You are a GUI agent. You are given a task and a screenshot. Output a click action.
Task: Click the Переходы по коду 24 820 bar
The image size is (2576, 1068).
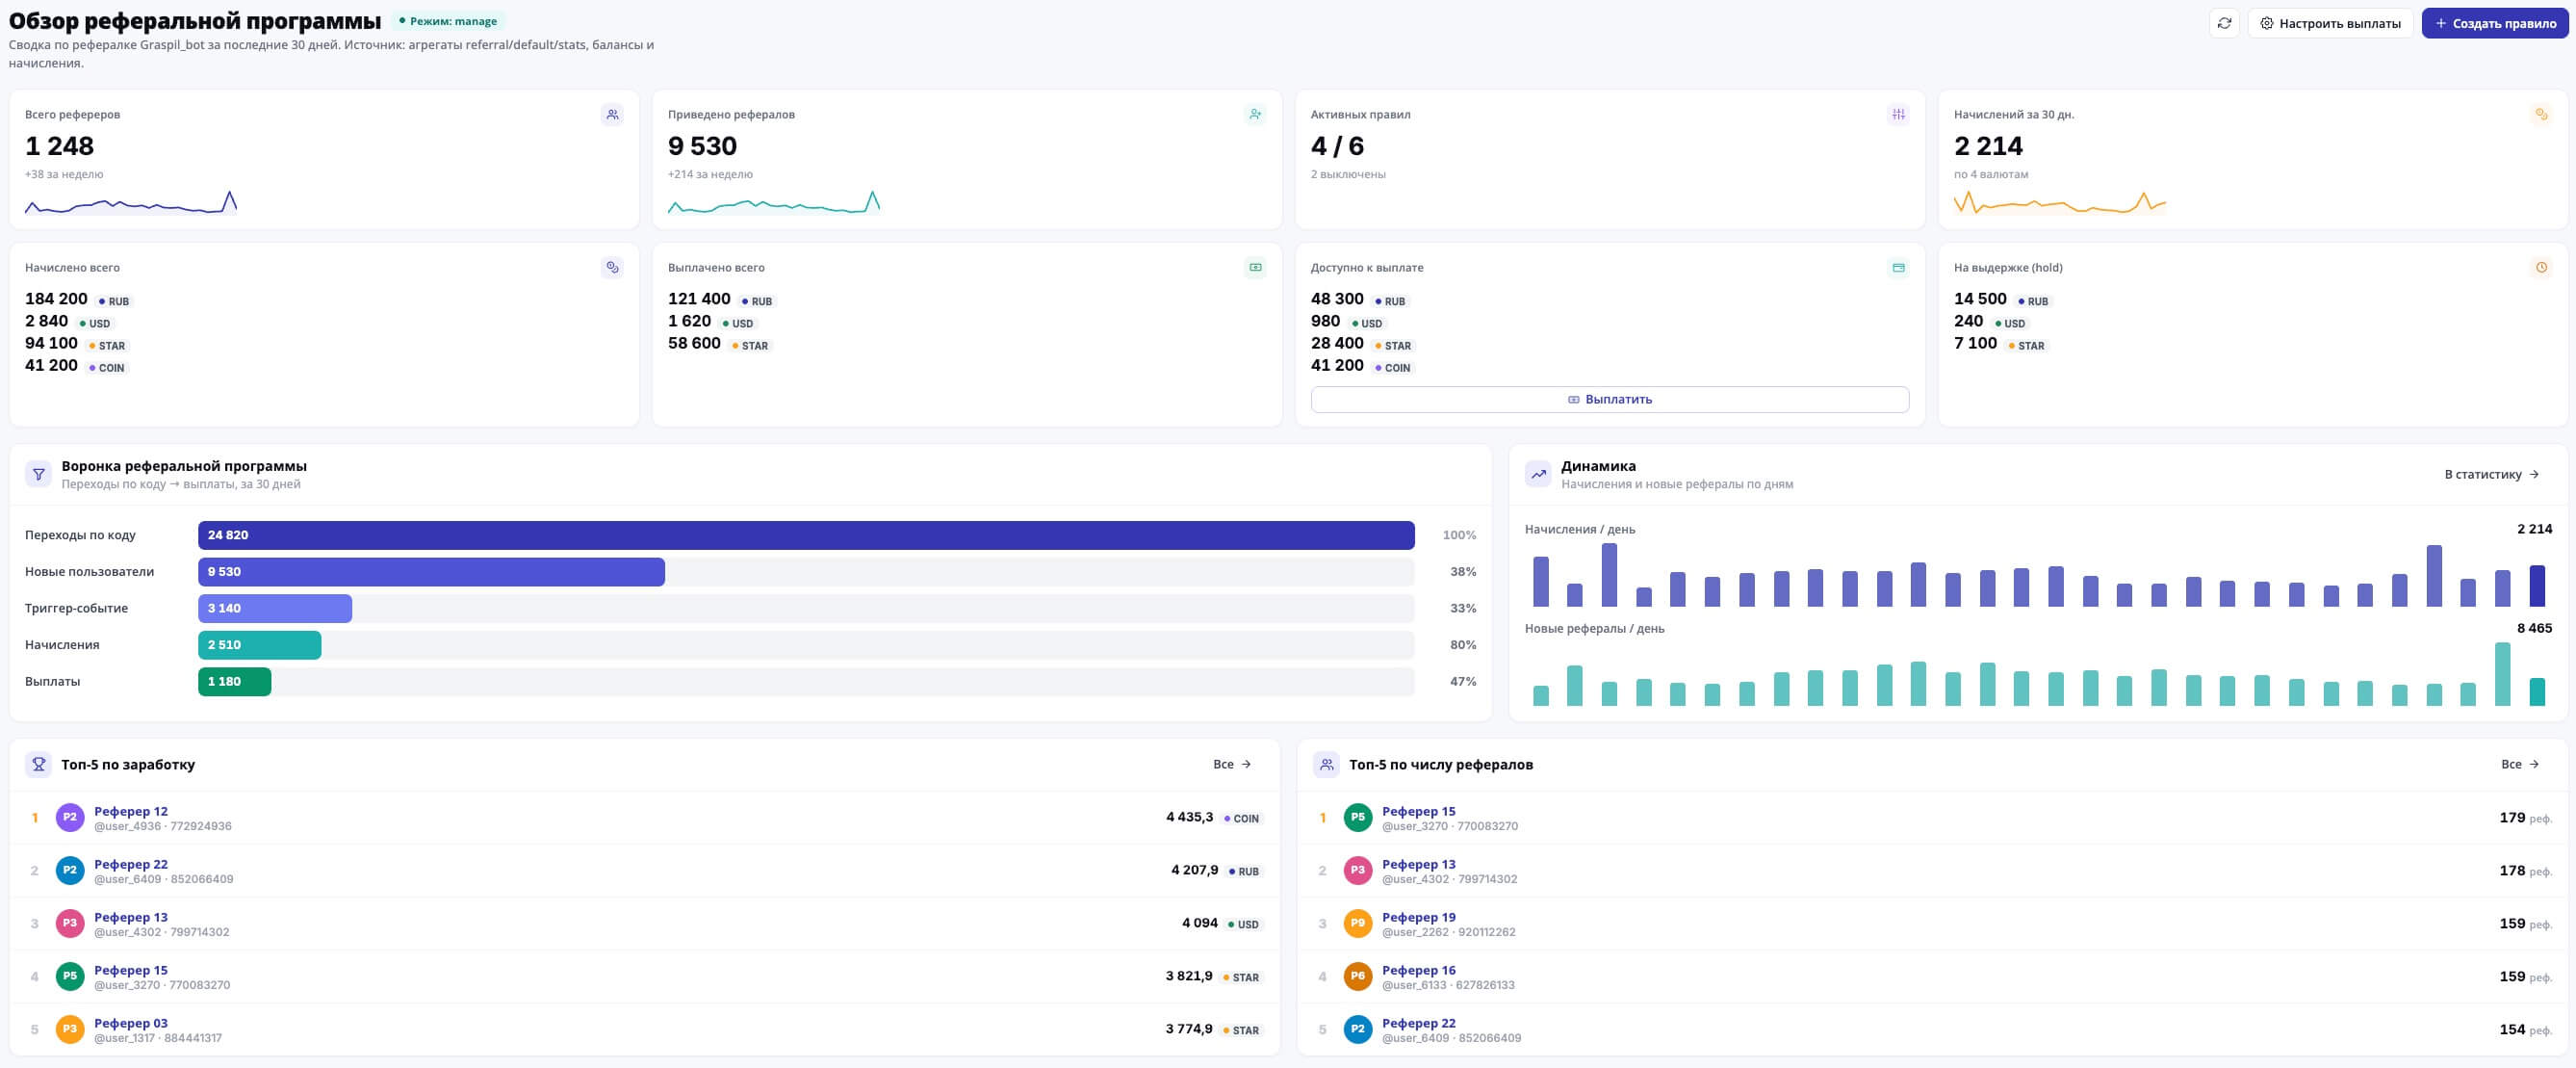806,535
